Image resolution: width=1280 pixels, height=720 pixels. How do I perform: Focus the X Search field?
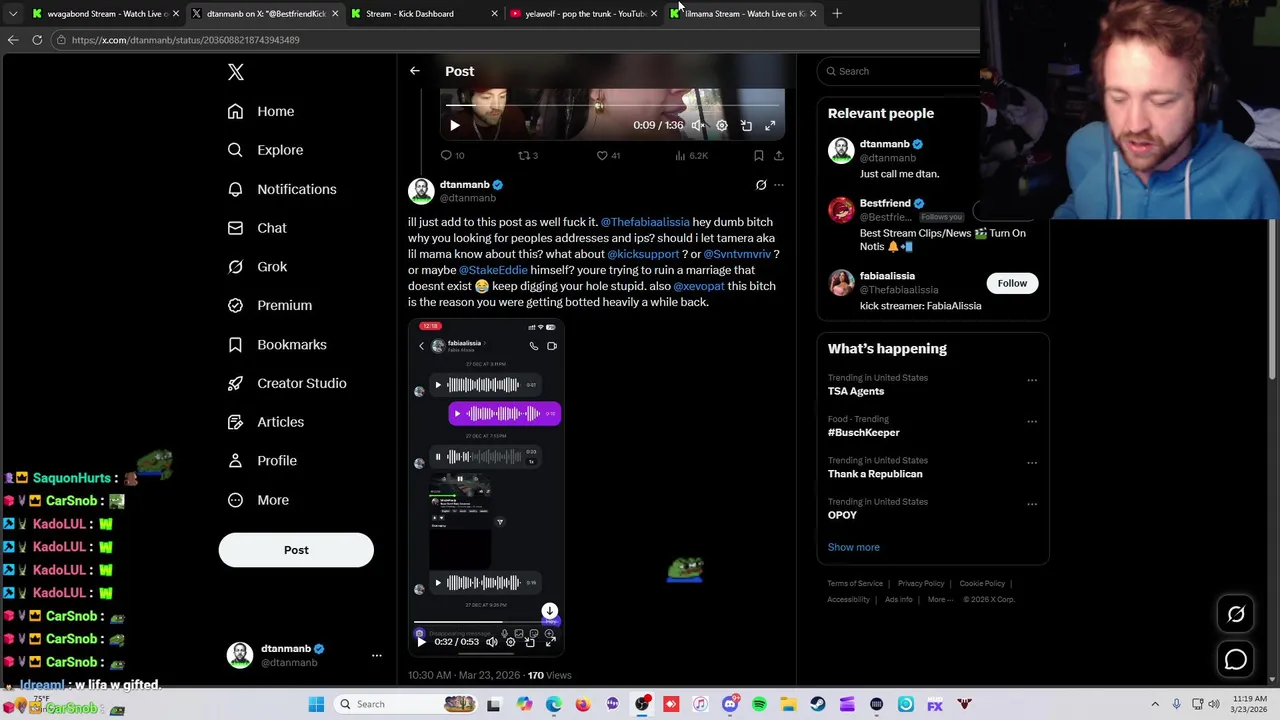tap(900, 71)
